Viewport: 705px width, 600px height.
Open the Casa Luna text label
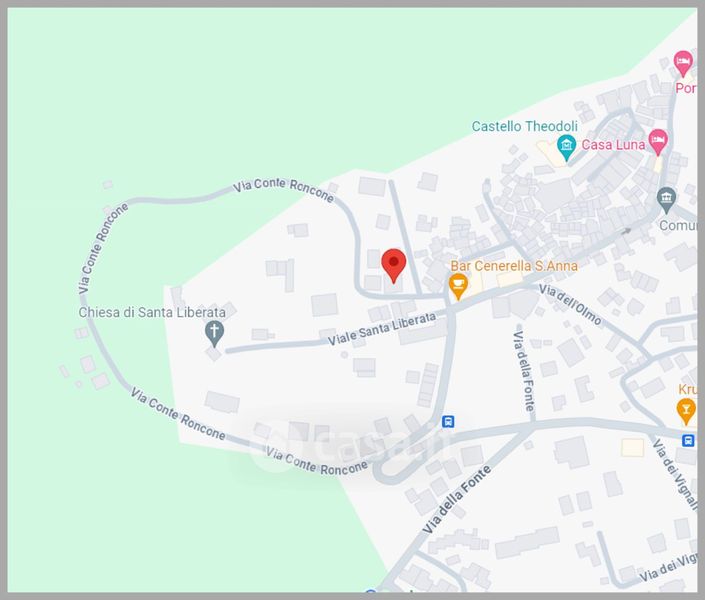coord(613,145)
